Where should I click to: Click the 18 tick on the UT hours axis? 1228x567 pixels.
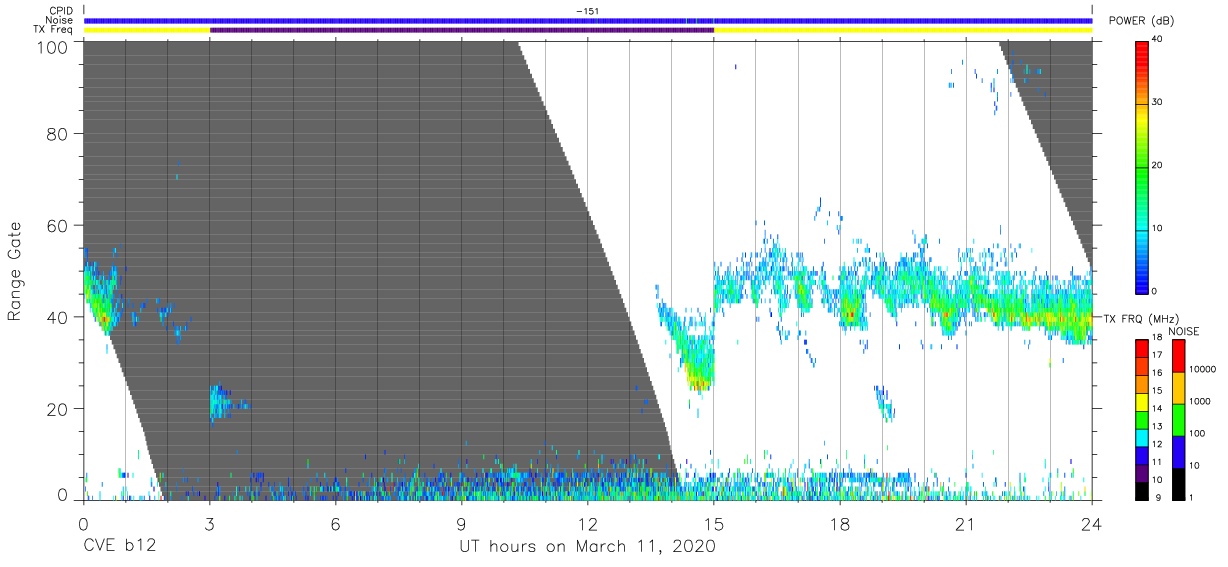point(840,524)
